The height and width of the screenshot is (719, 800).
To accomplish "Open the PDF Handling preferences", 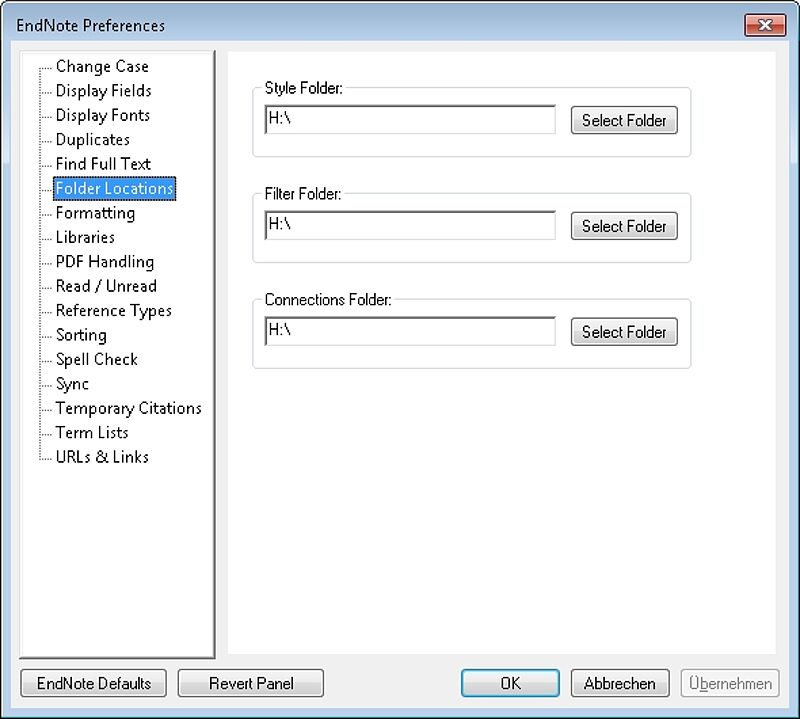I will (x=105, y=262).
